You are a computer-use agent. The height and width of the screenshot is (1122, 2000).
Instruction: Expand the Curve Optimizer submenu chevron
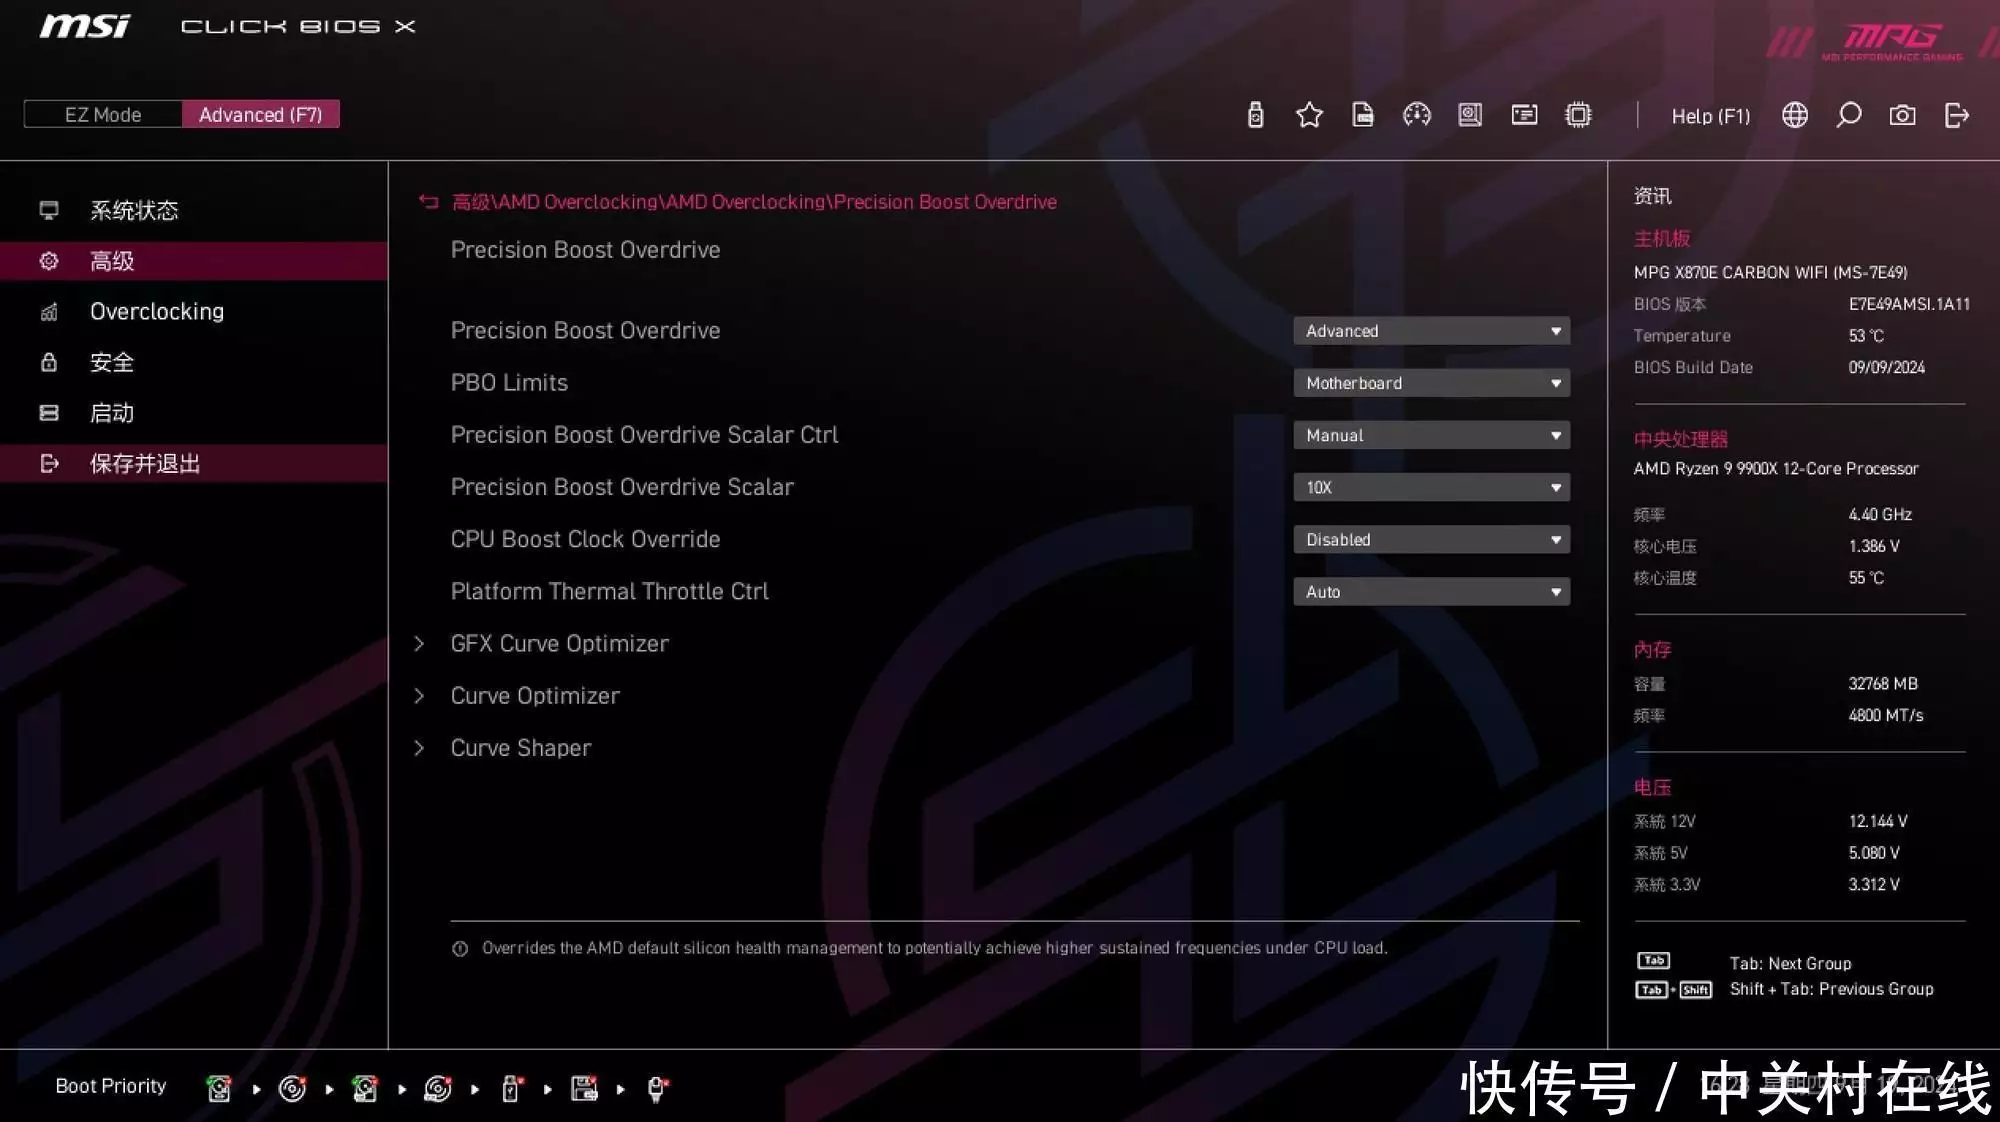point(419,696)
